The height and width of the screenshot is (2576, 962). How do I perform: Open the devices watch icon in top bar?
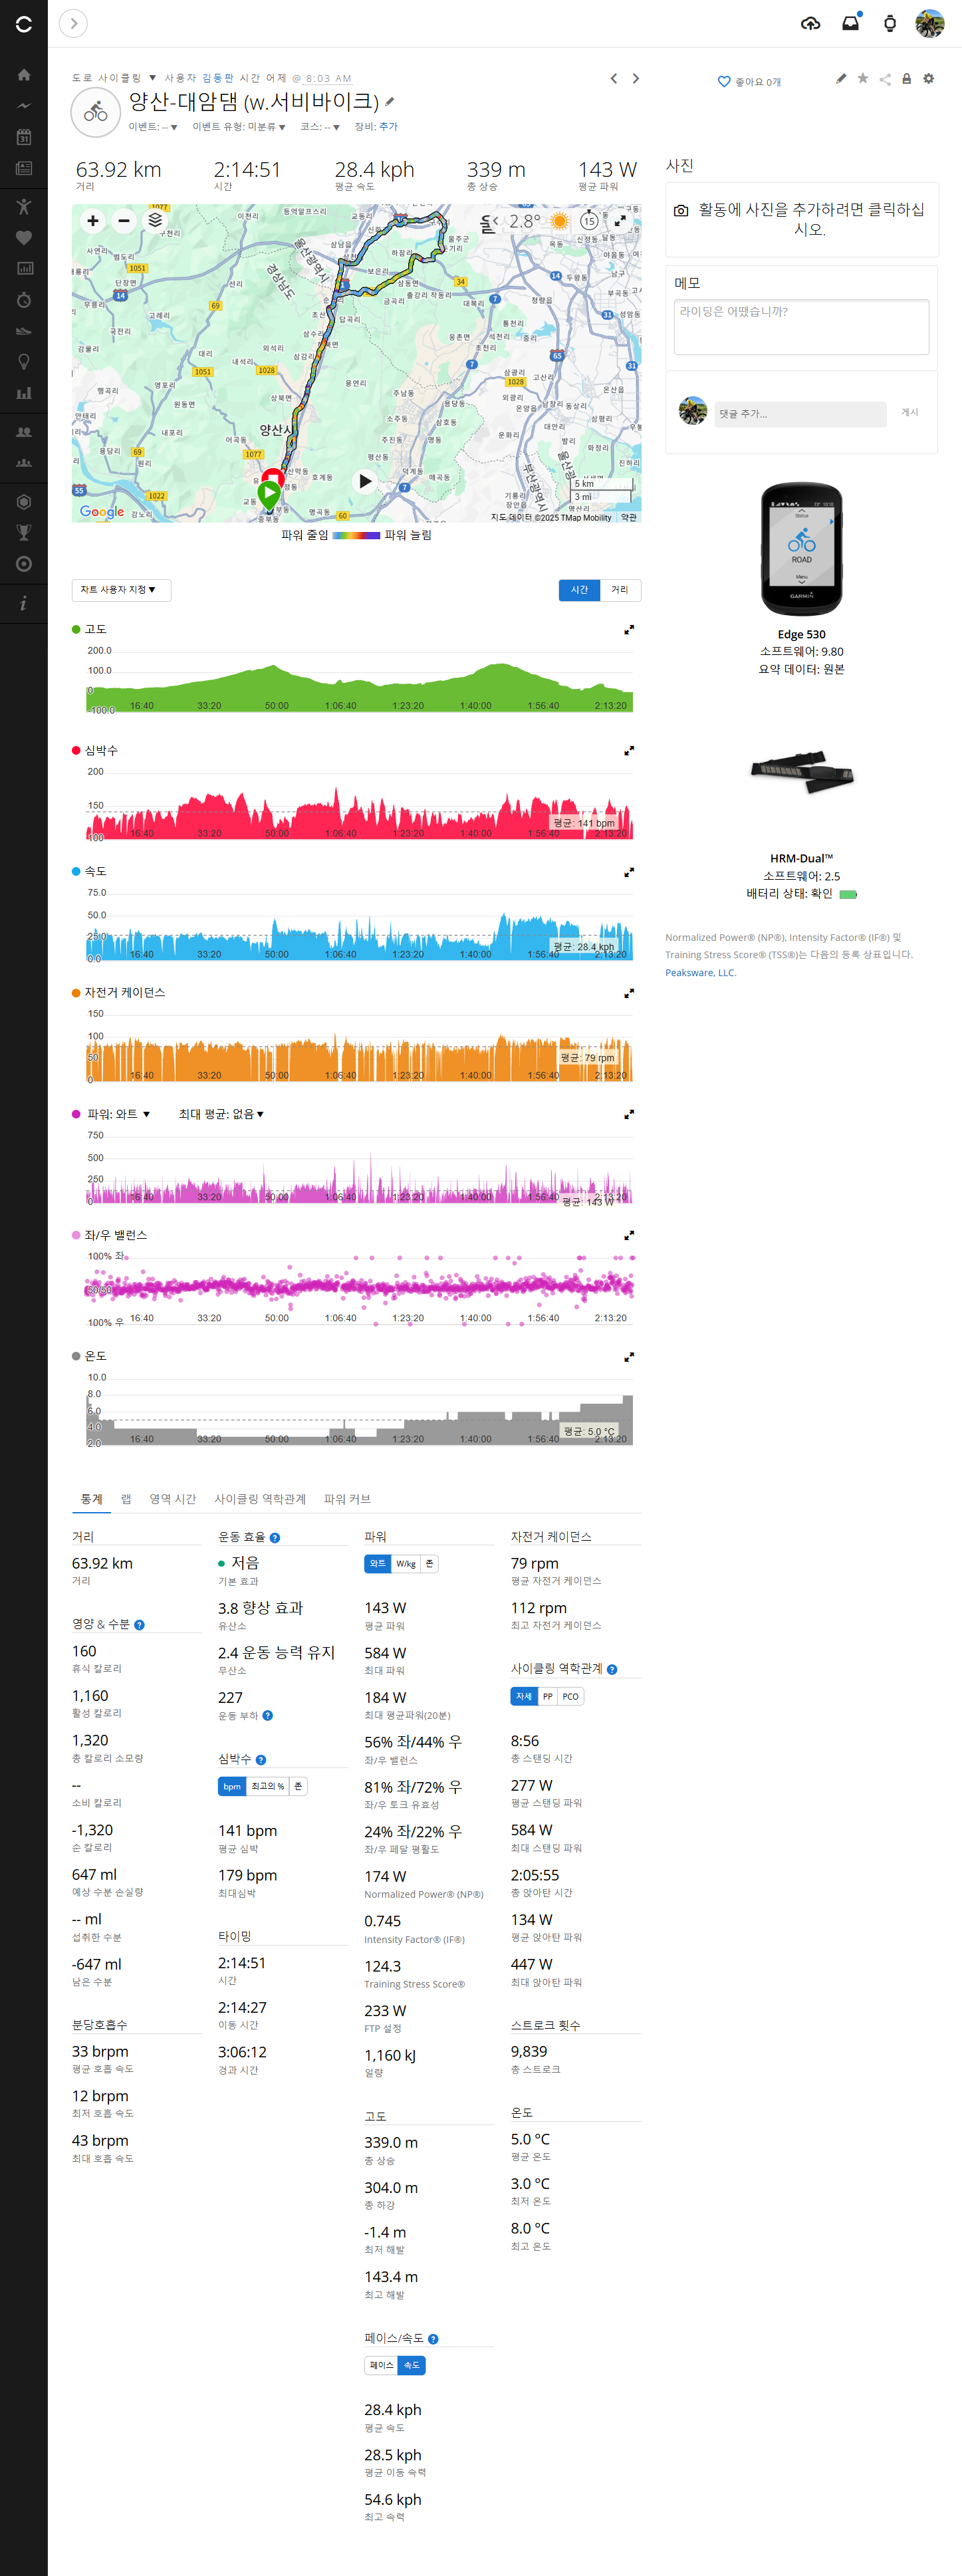[890, 23]
